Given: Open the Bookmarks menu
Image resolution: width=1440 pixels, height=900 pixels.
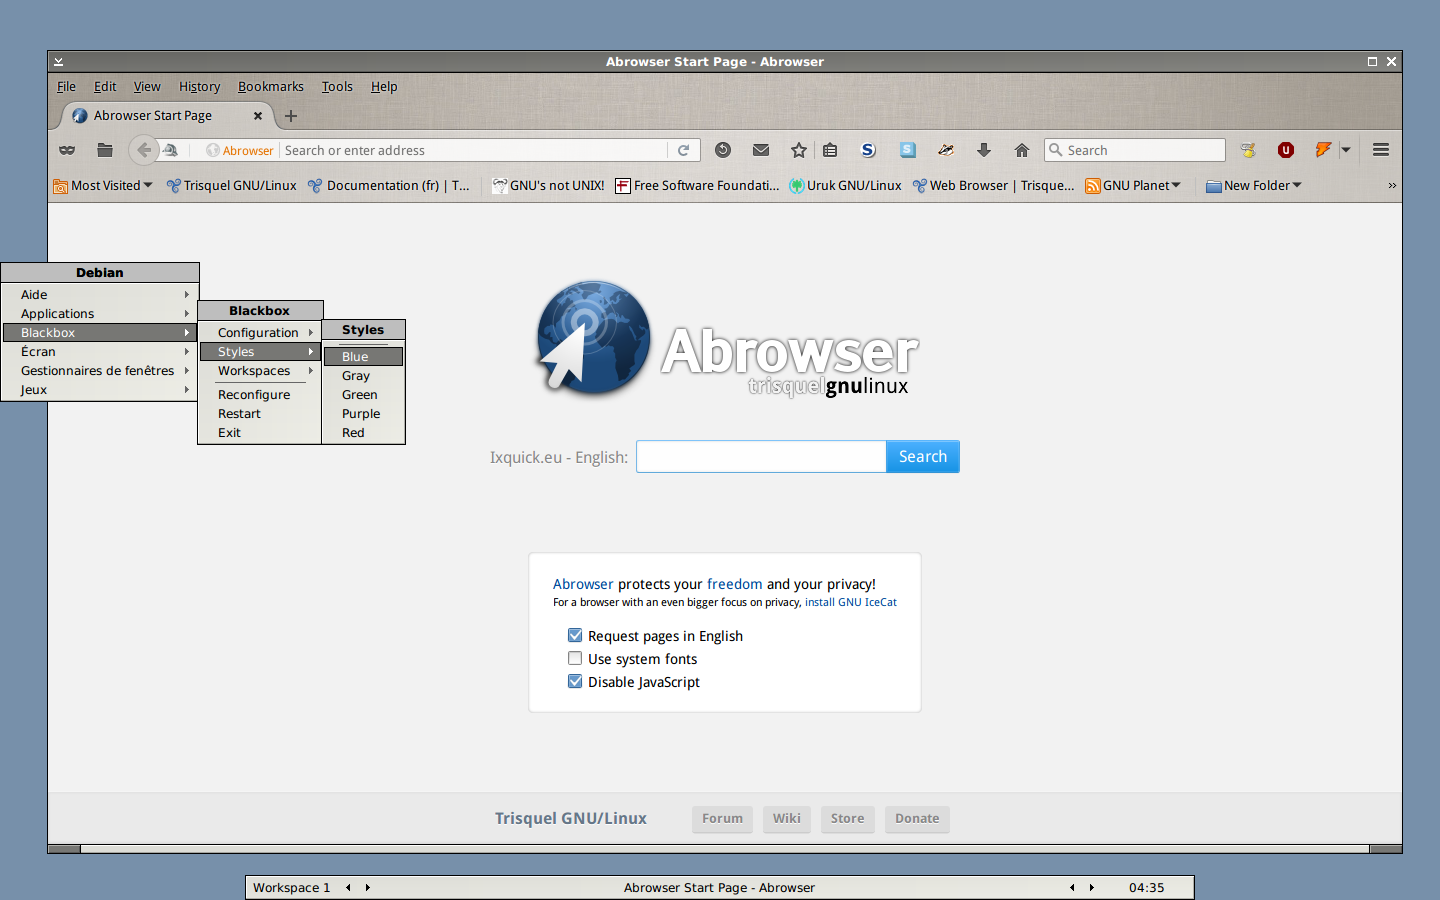Looking at the screenshot, I should coord(271,87).
